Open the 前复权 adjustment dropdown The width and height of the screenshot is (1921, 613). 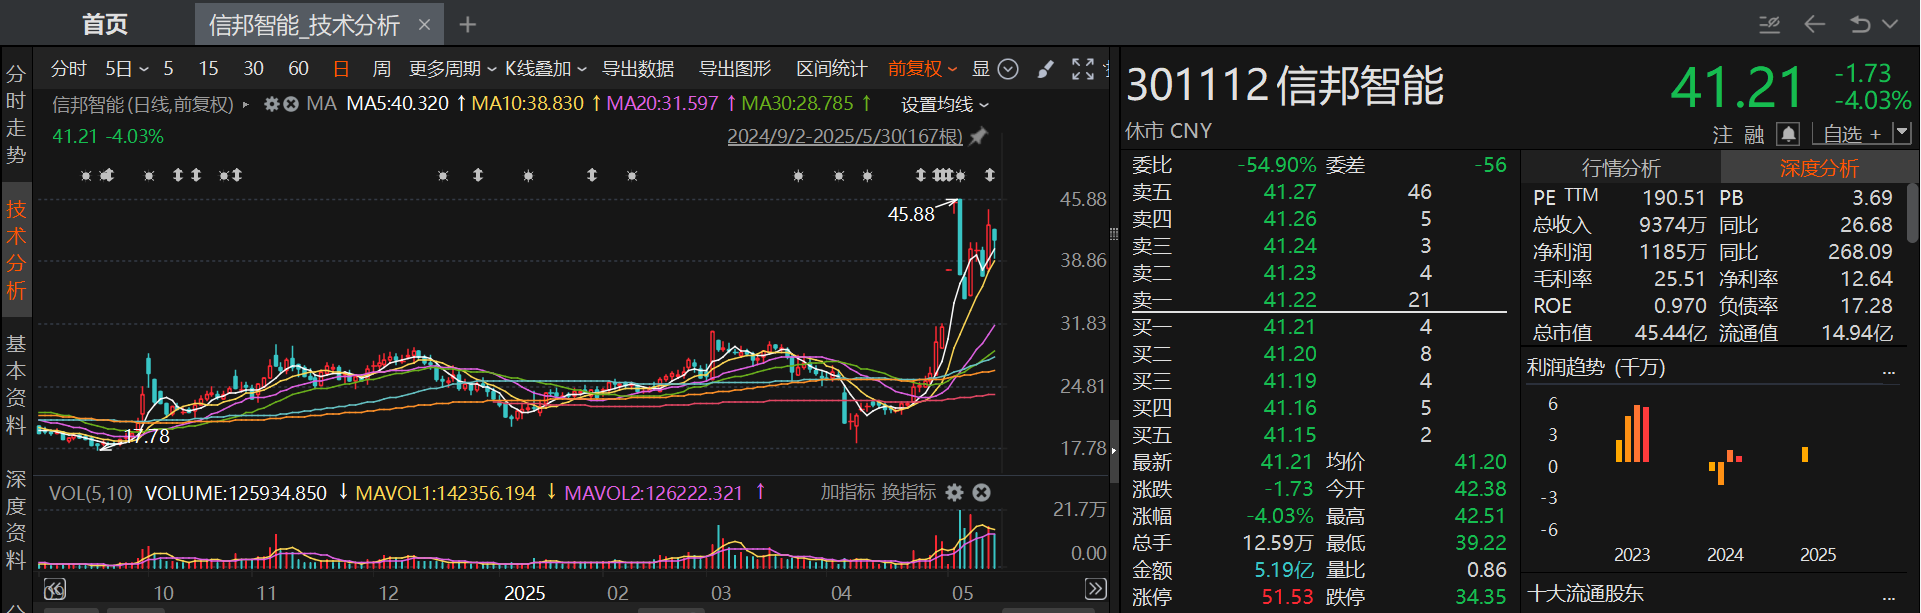coord(922,69)
